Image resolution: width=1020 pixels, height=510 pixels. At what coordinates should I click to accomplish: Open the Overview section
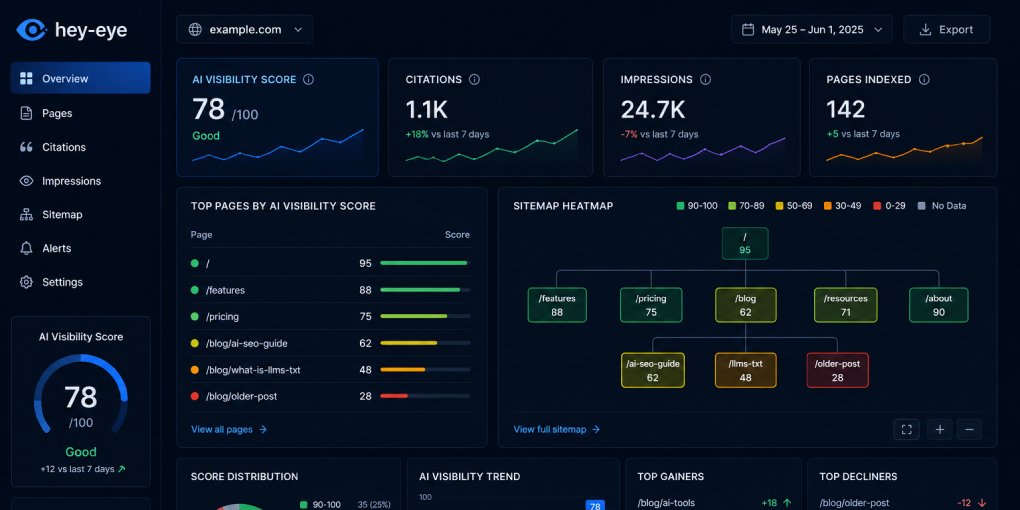coord(81,78)
